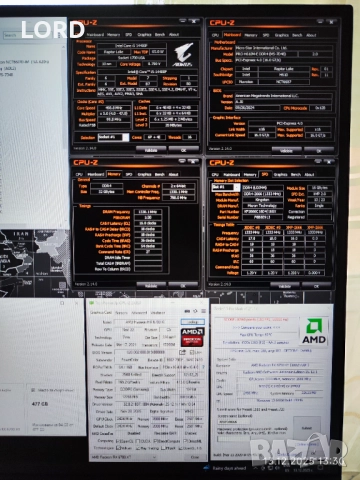This screenshot has height=480, width=360.
Task: Take a GPU-Z screenshot with the camera icon
Action: pyautogui.click(x=187, y=311)
